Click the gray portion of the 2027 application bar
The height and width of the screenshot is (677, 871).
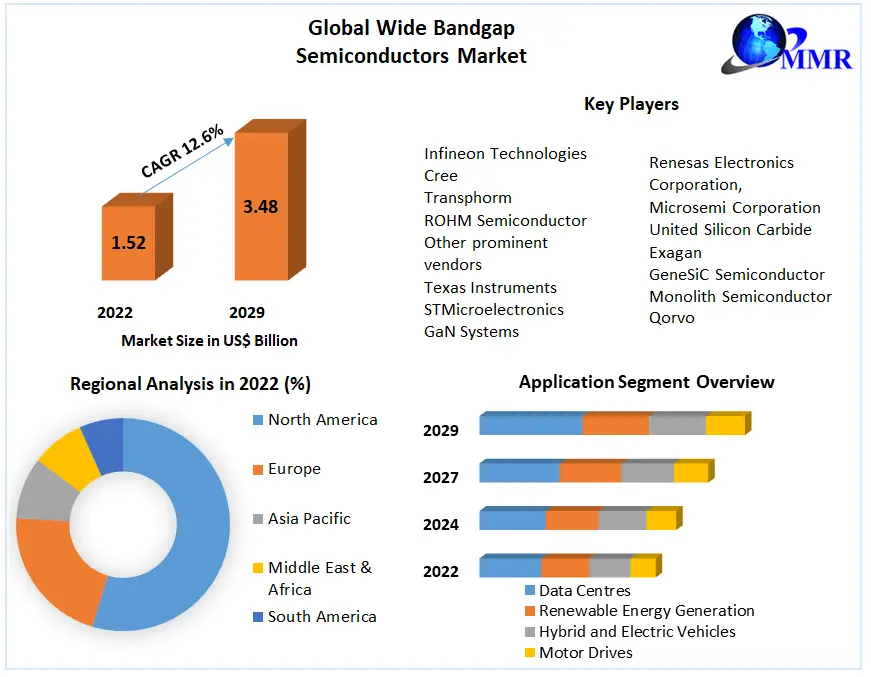coord(647,472)
